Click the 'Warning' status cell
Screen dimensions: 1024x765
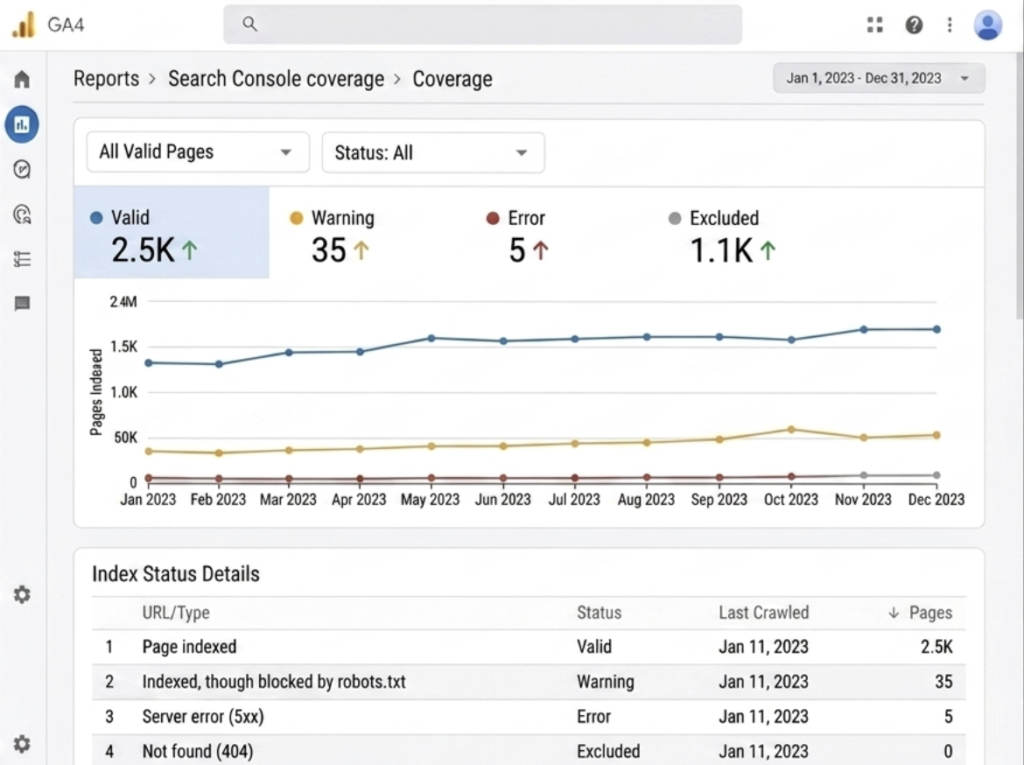[605, 682]
